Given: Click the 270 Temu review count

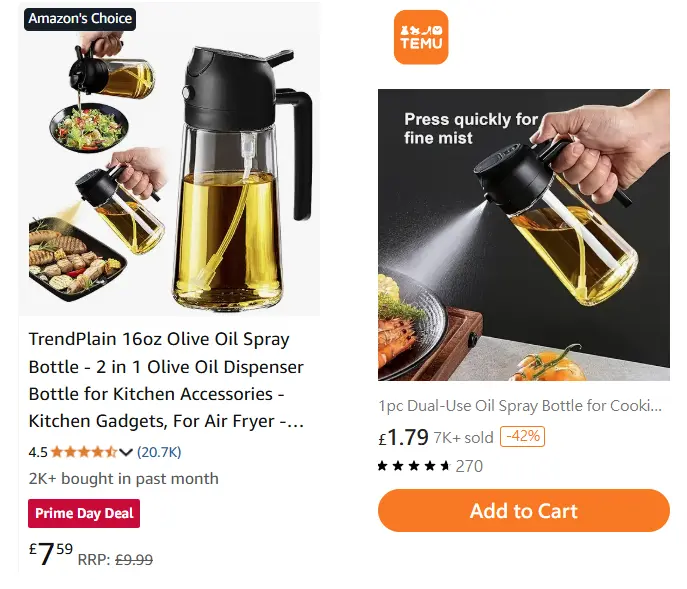Looking at the screenshot, I should [469, 466].
